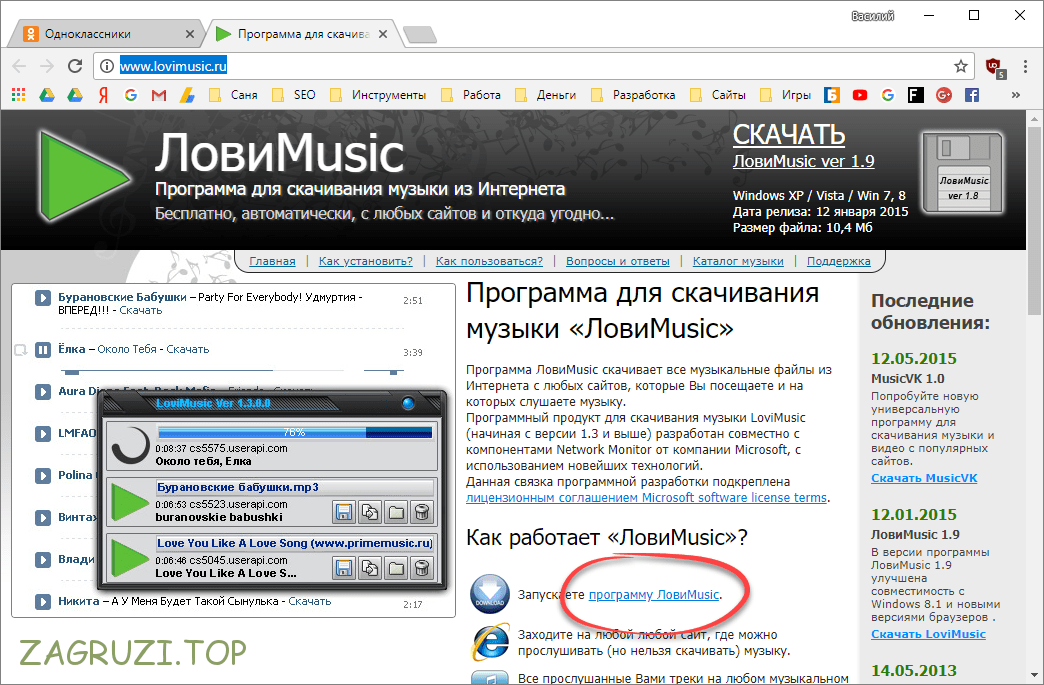Open the YouTube bookmark icon
Screen dimensions: 1044x685
click(x=860, y=95)
